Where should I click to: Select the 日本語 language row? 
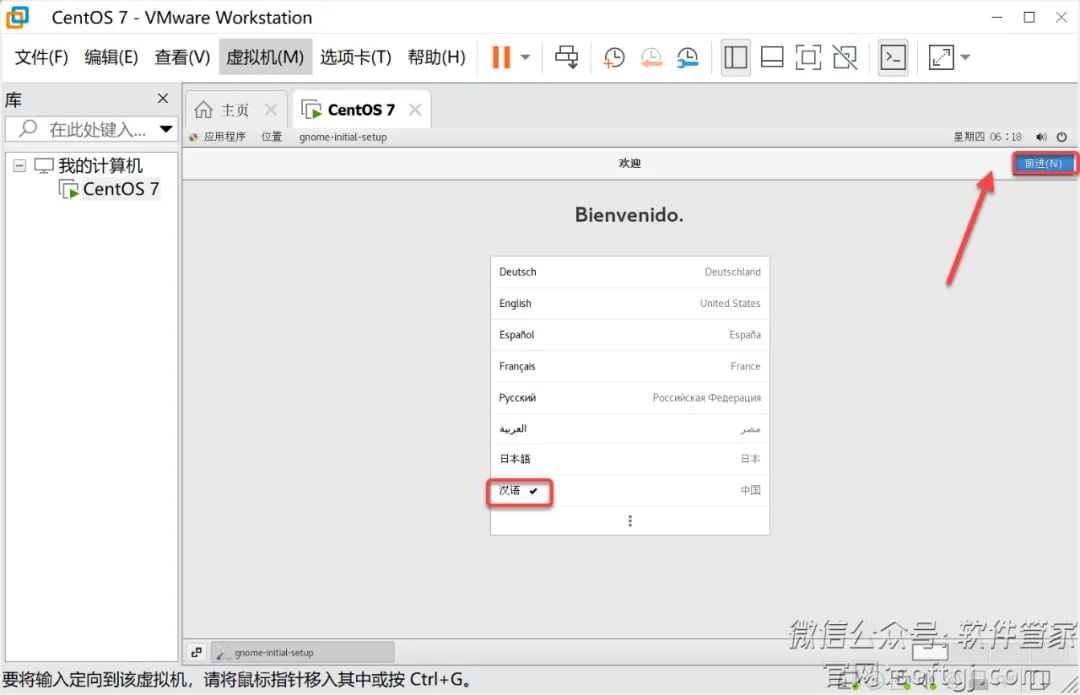(x=630, y=459)
